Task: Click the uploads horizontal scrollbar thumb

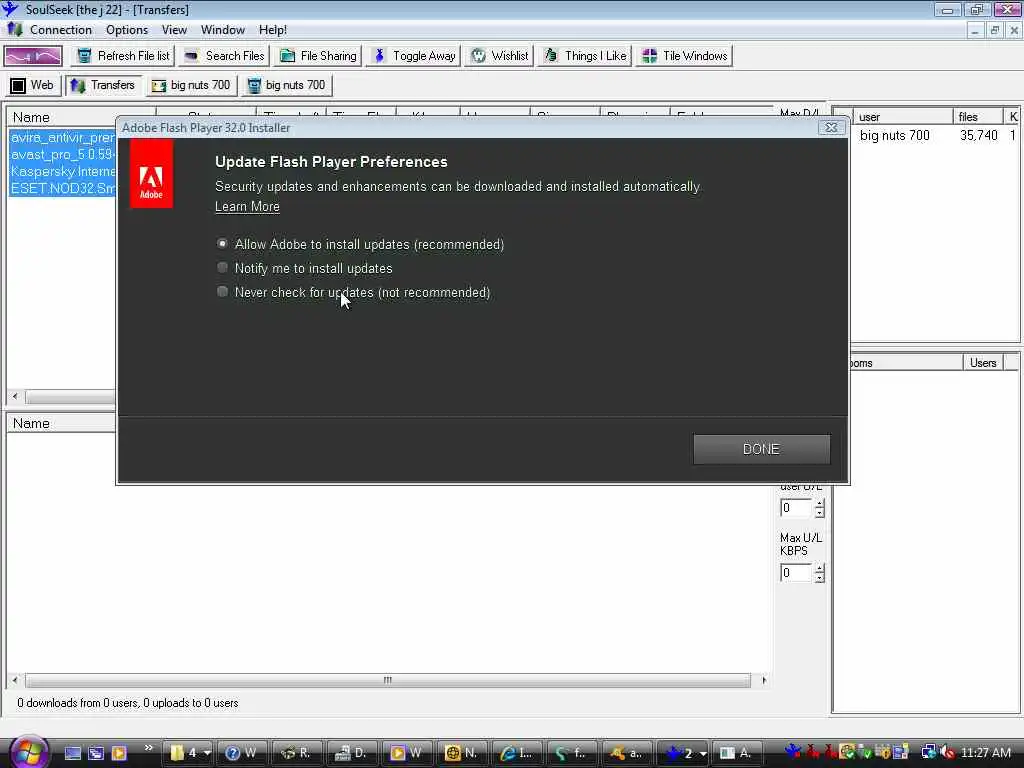Action: click(x=388, y=680)
